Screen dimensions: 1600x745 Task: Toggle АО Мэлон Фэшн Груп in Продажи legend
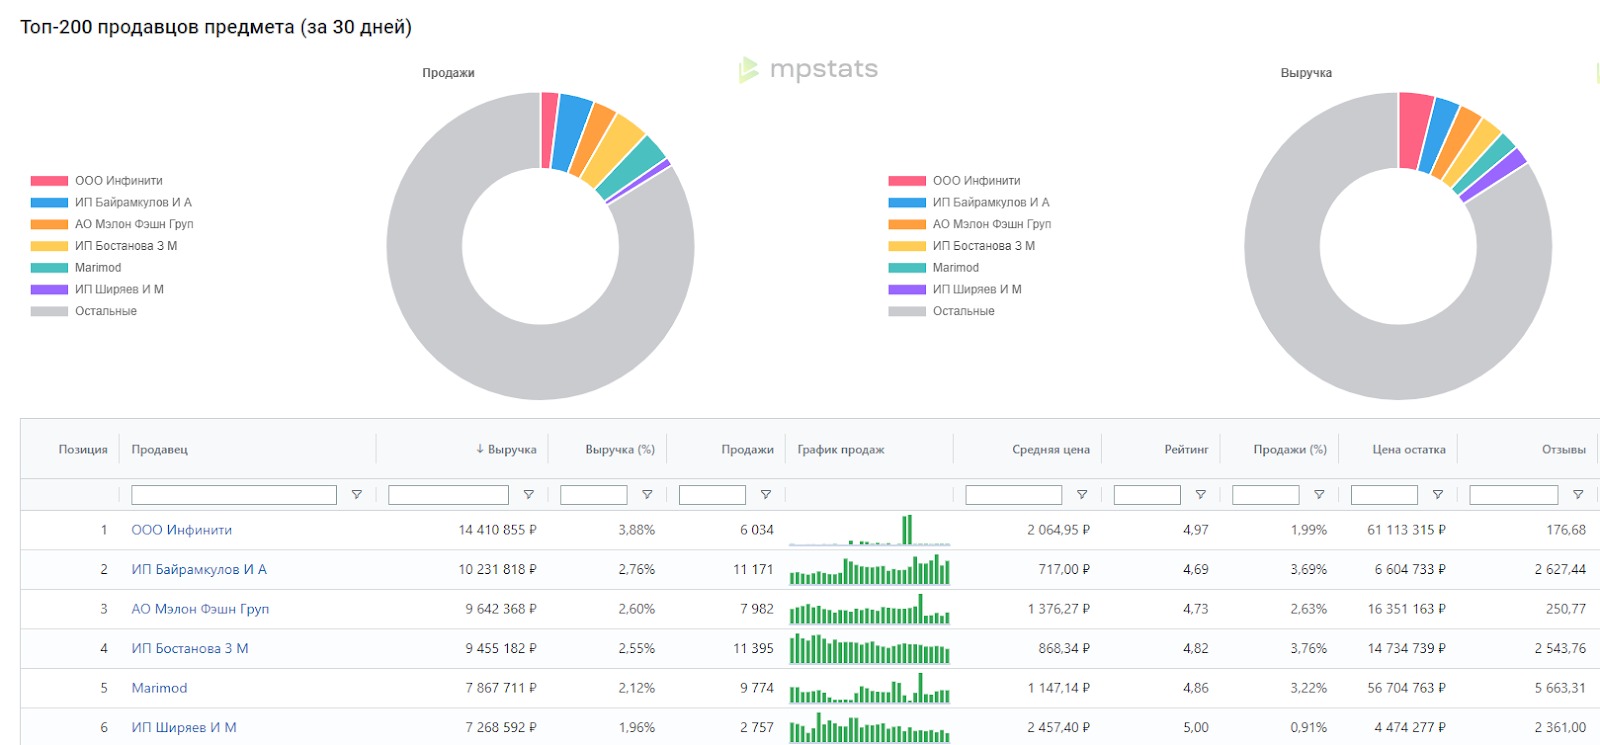[112, 224]
